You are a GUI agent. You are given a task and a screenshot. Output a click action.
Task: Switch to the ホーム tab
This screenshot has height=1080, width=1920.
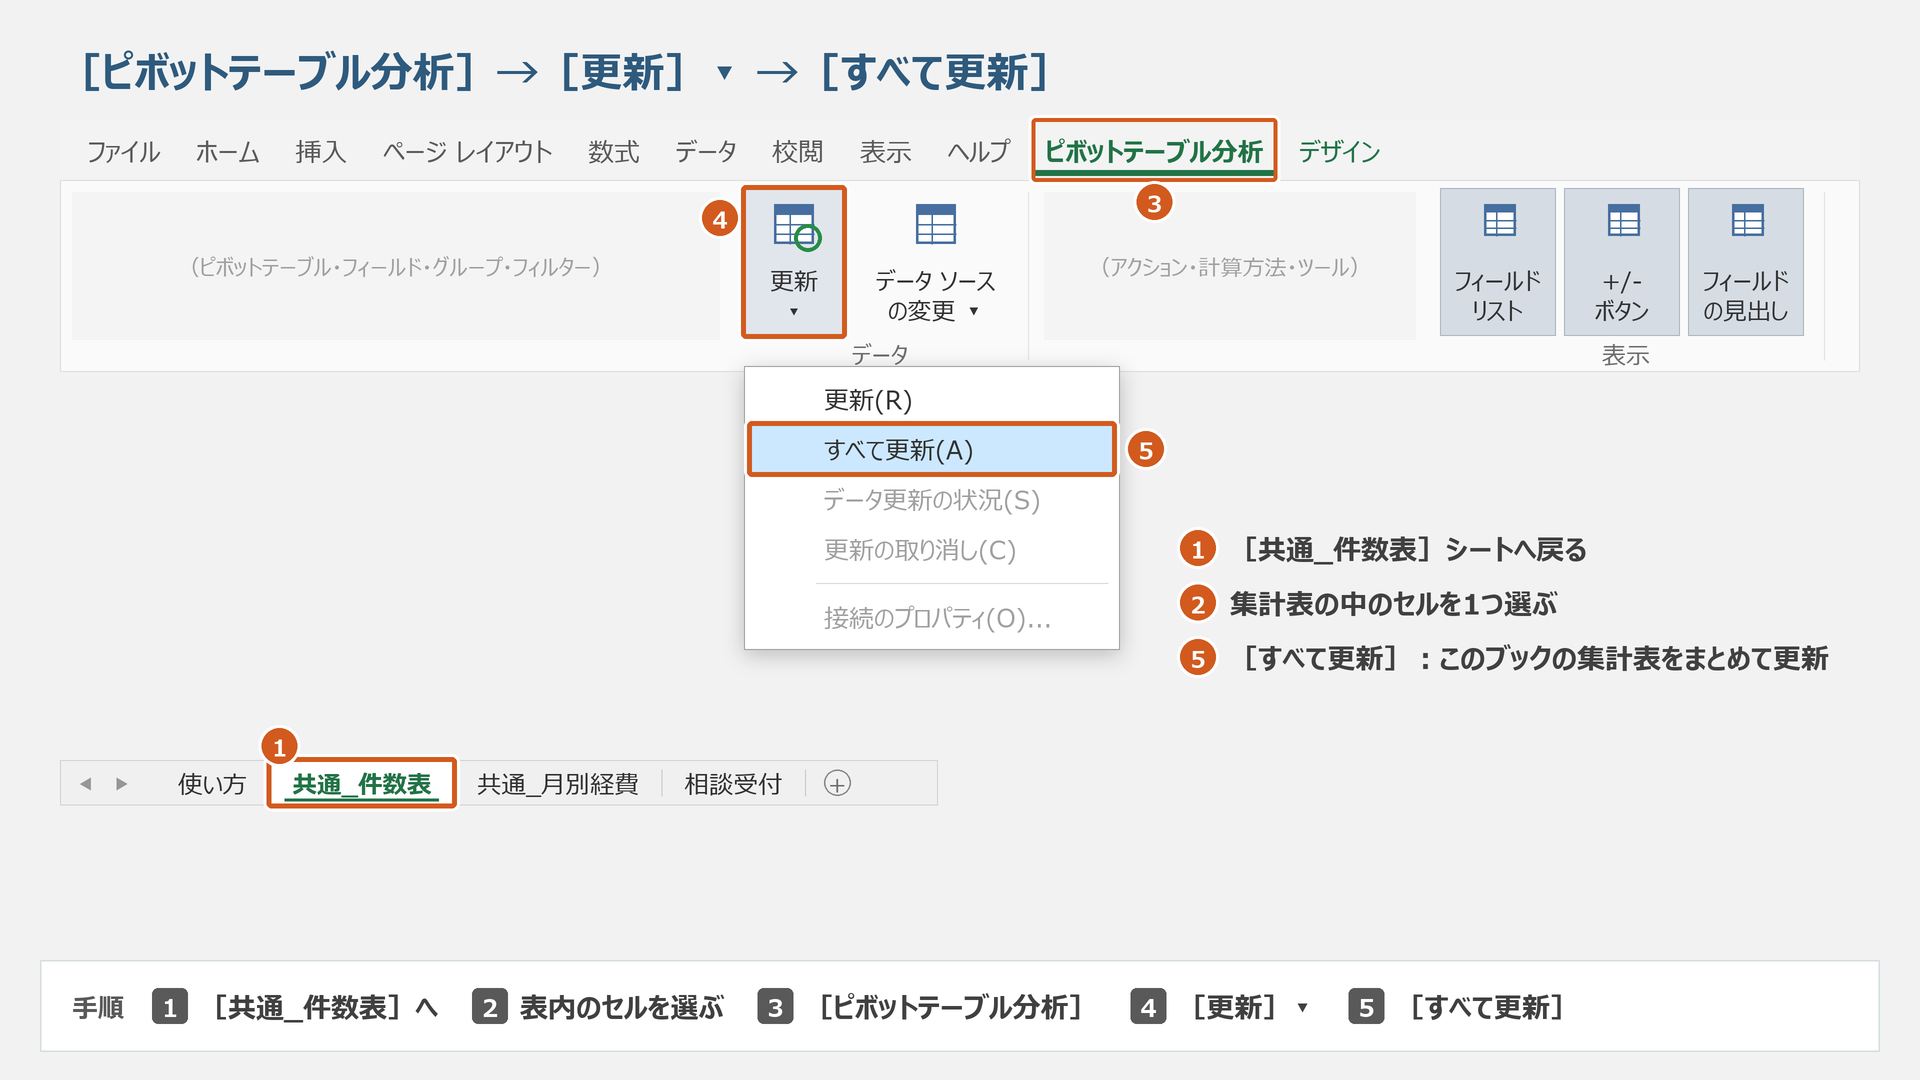228,152
